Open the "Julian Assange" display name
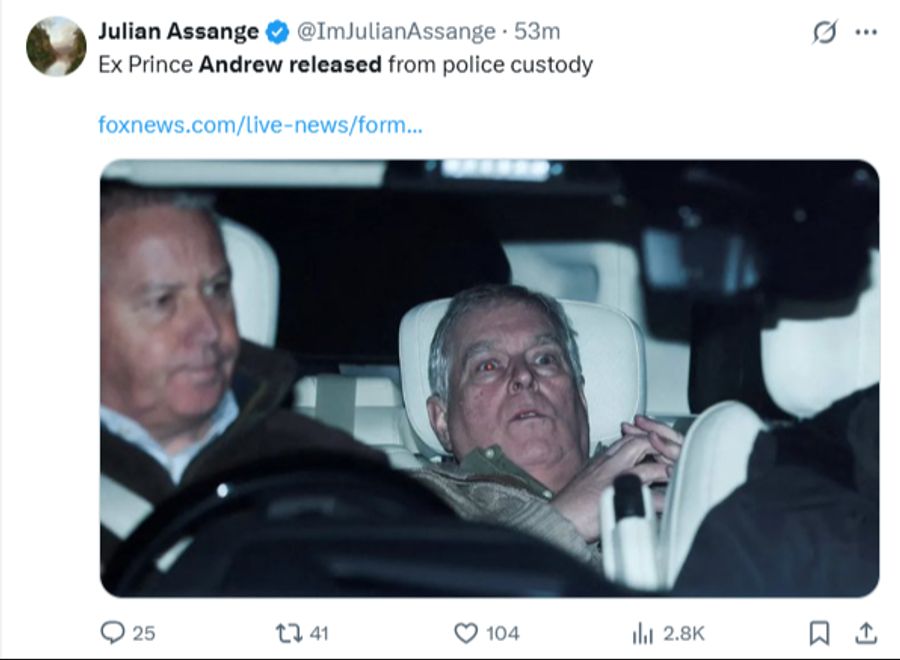This screenshot has width=900, height=660. [x=178, y=32]
